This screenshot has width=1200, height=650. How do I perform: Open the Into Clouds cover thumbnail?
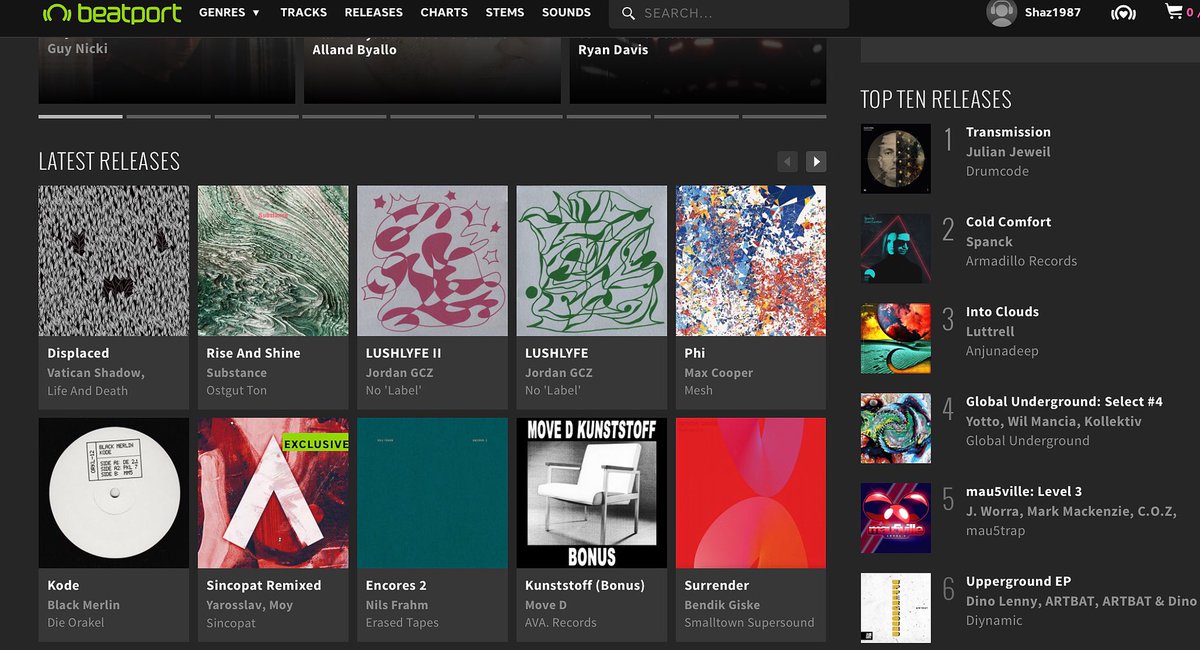pyautogui.click(x=895, y=338)
